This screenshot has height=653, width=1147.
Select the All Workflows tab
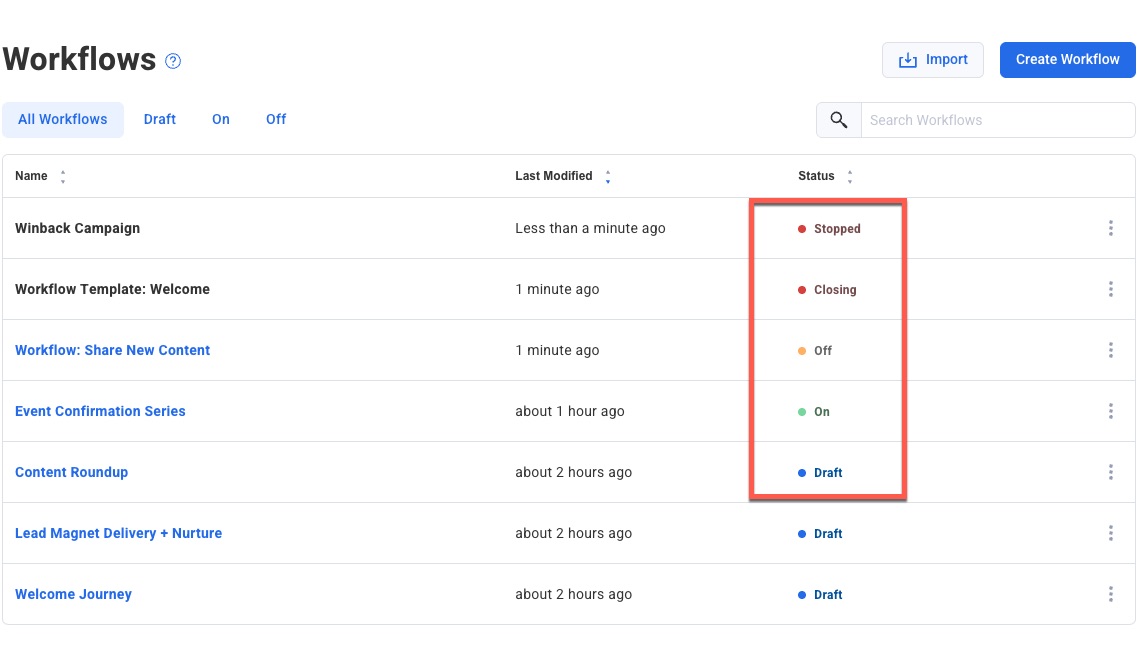pos(63,119)
